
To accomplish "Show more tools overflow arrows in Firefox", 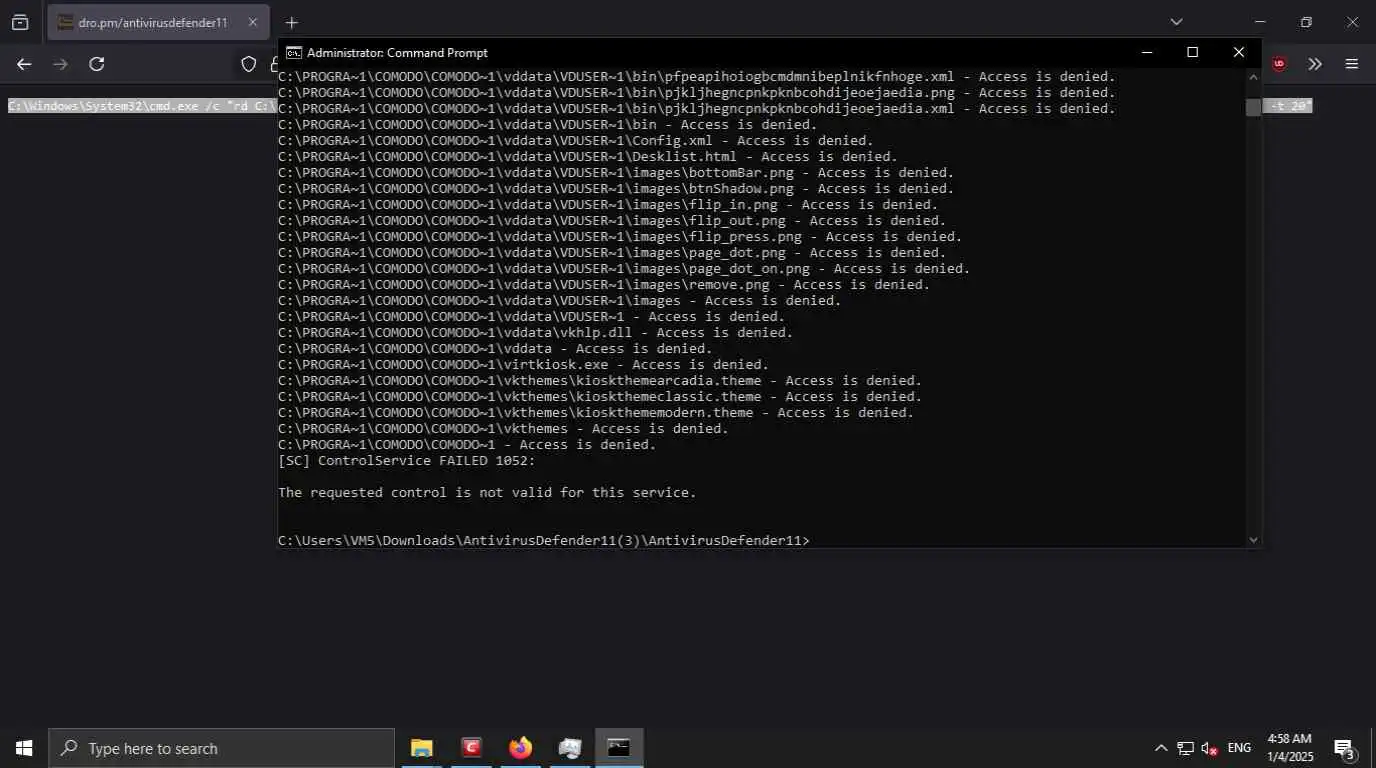I will click(1315, 64).
